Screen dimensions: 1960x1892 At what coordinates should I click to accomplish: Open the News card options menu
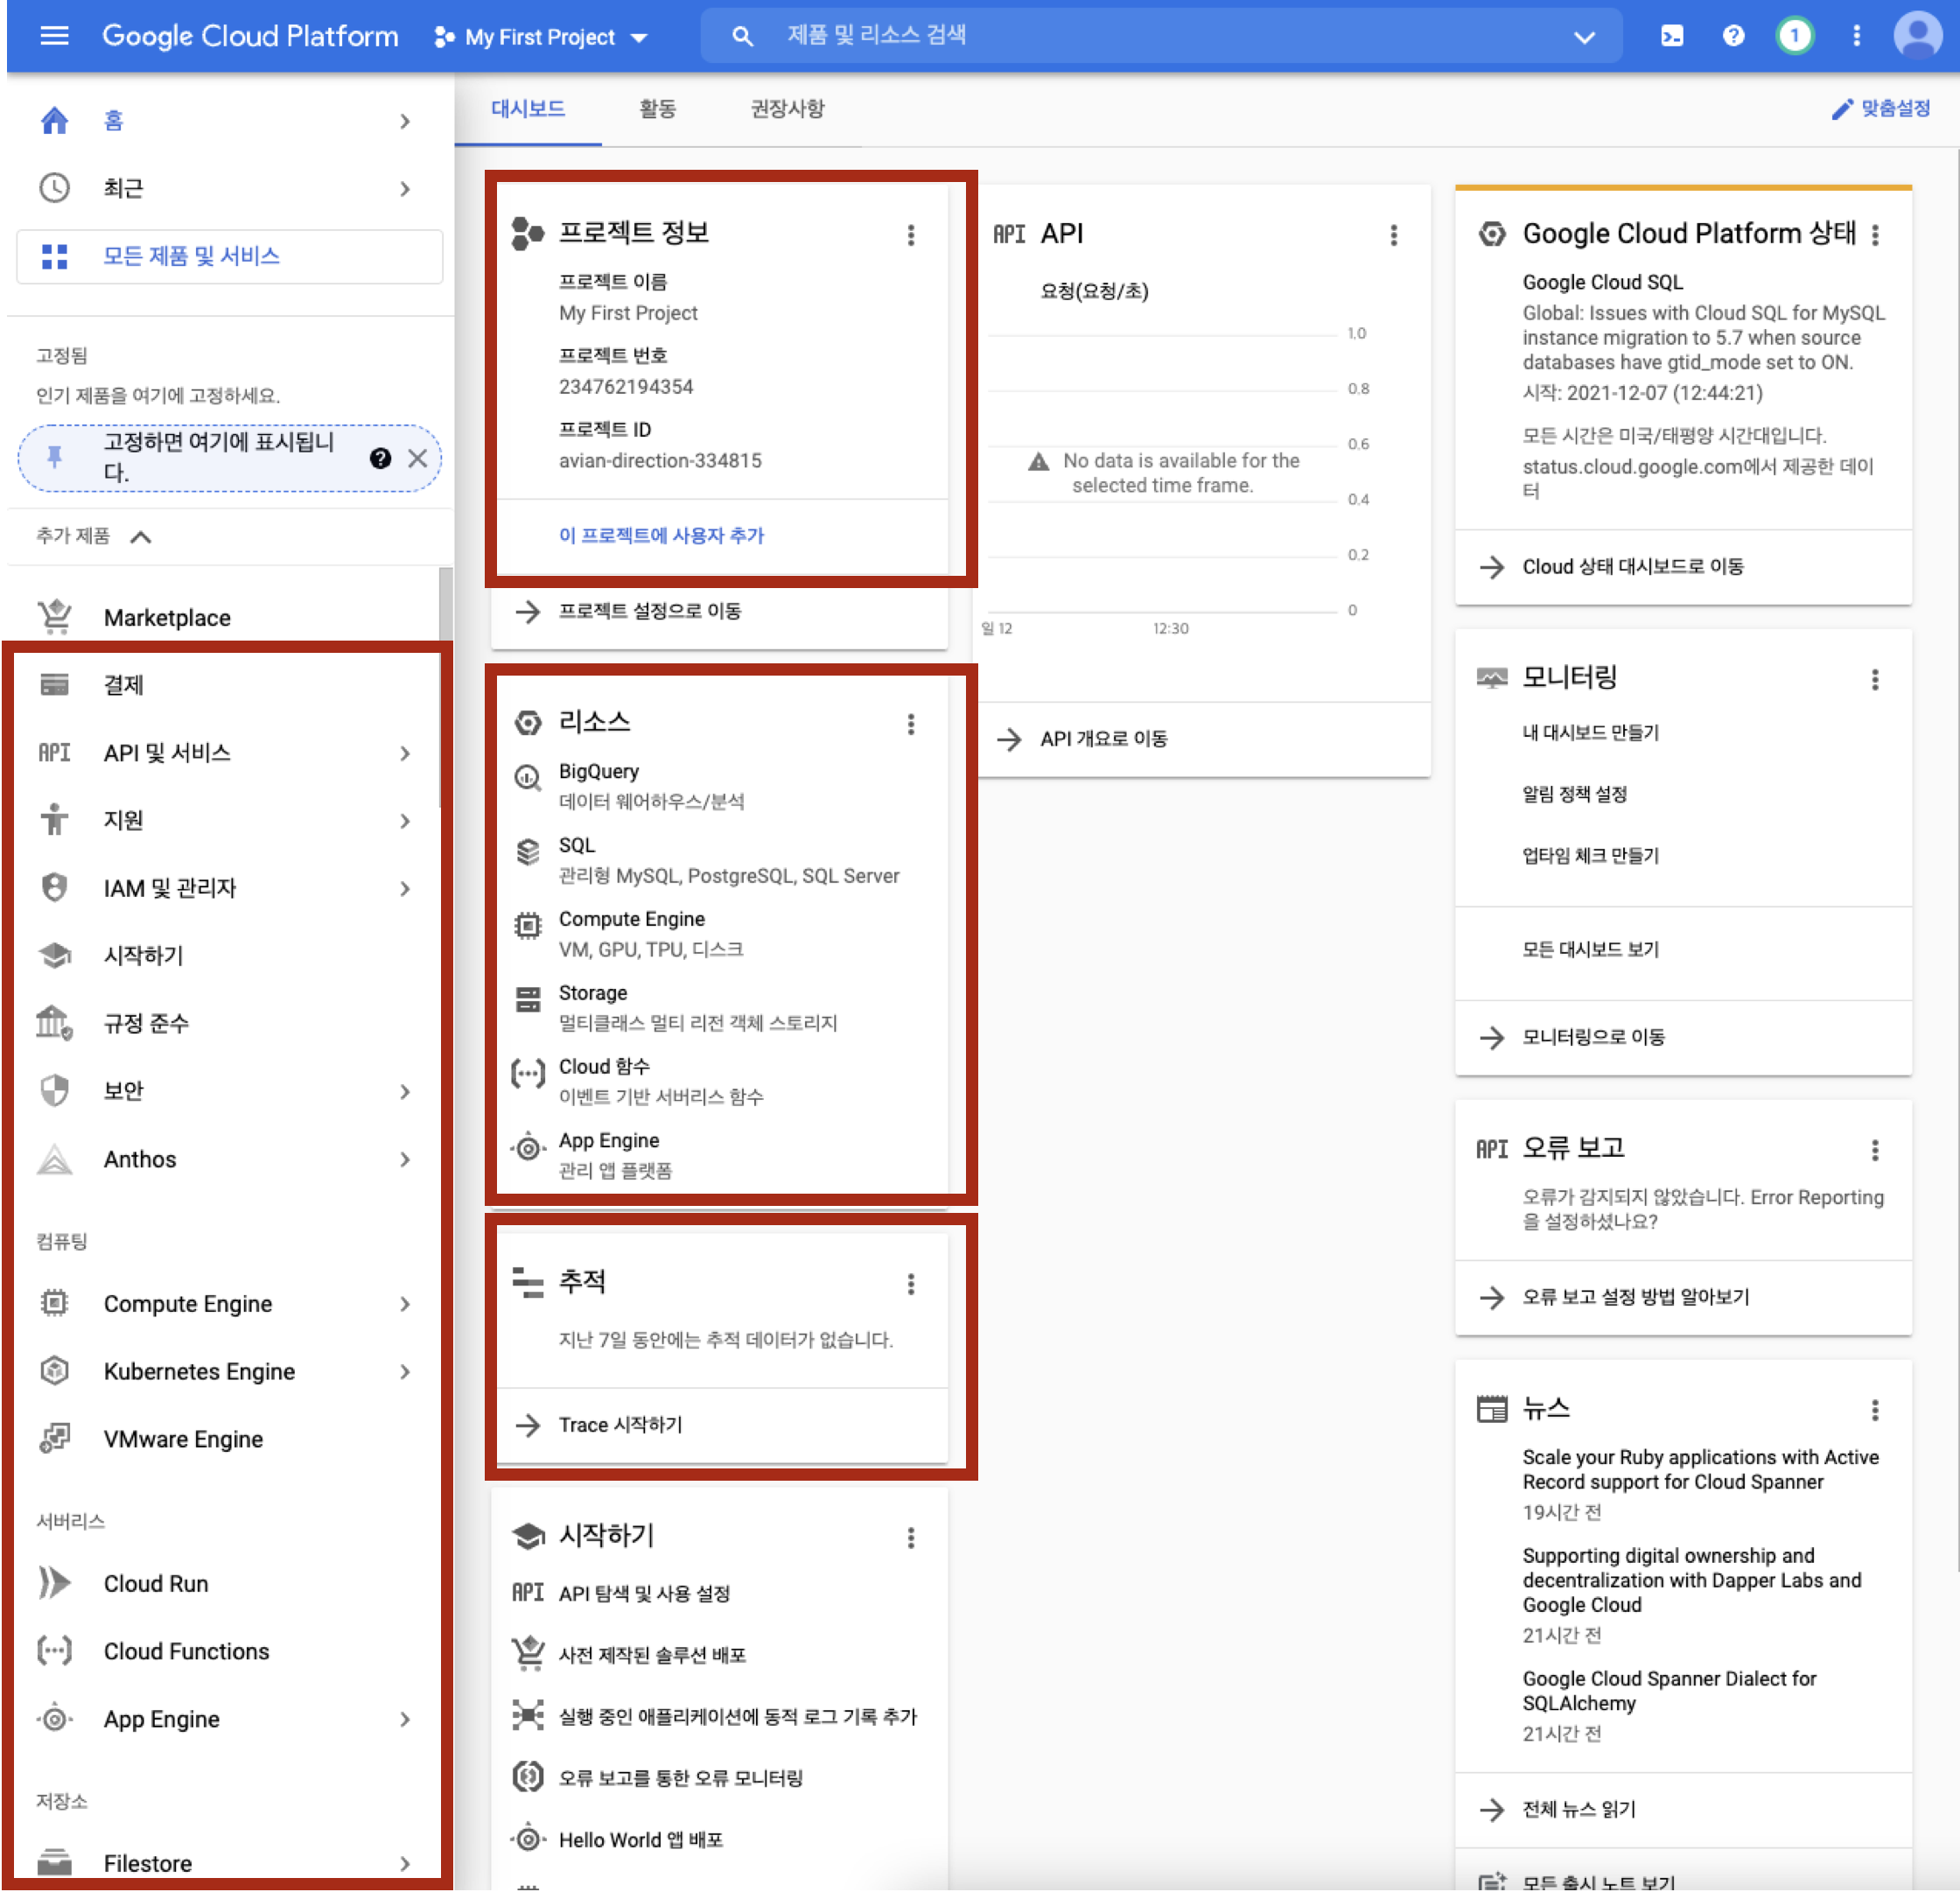click(x=1875, y=1410)
